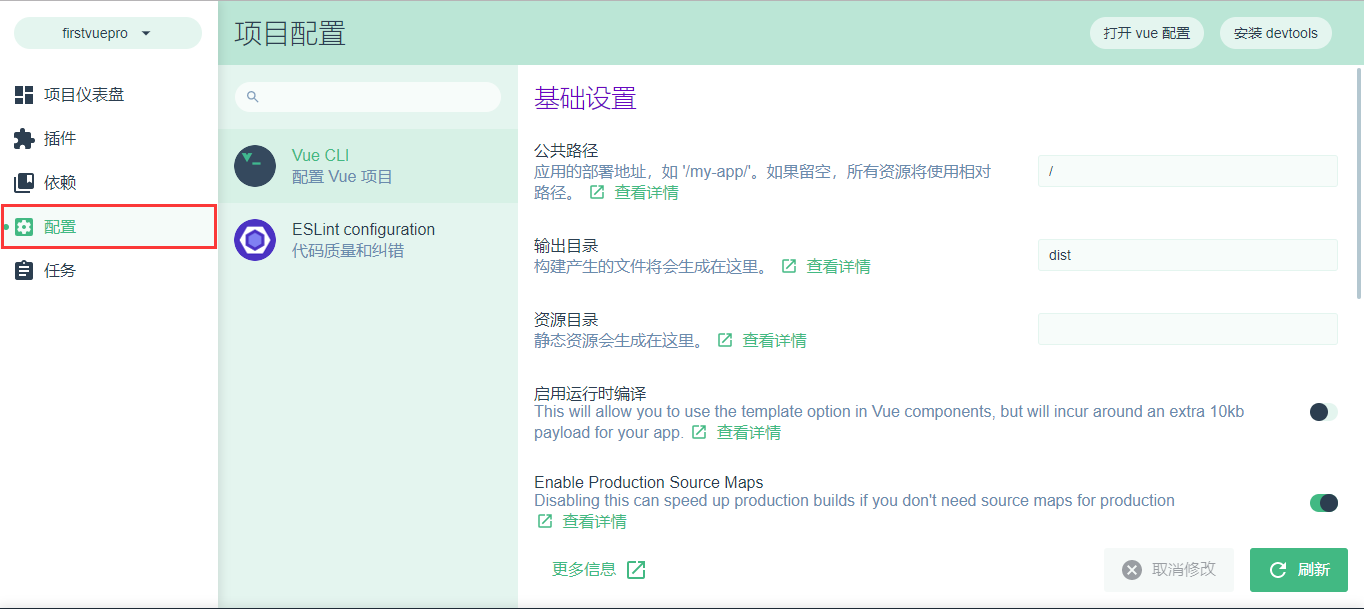This screenshot has width=1364, height=609.
Task: Open the 依赖 sidebar section
Action: pos(109,183)
